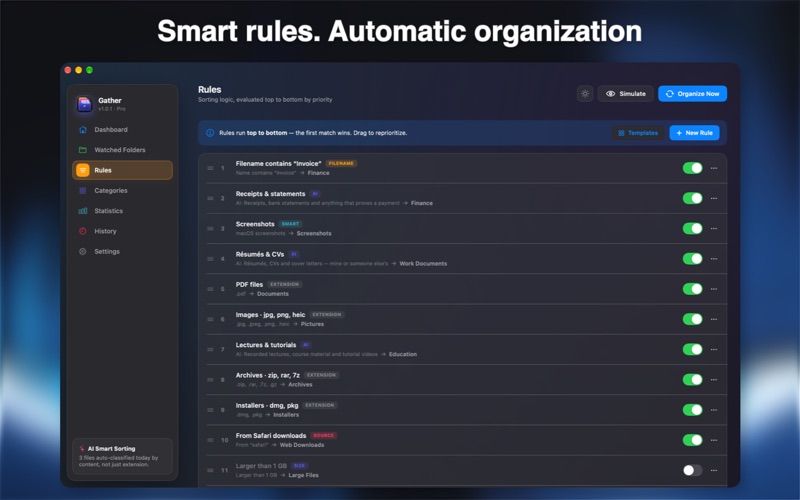Open the ellipsis menu for Archives rule
The image size is (800, 500).
click(x=714, y=380)
